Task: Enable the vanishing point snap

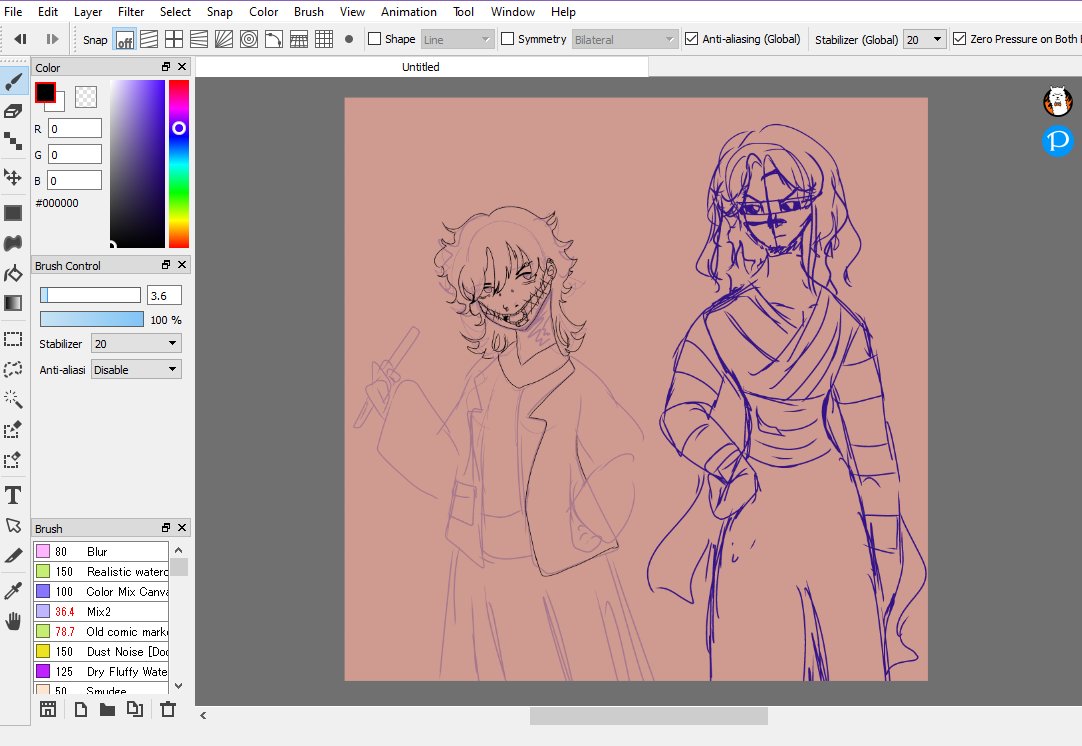Action: click(x=199, y=39)
